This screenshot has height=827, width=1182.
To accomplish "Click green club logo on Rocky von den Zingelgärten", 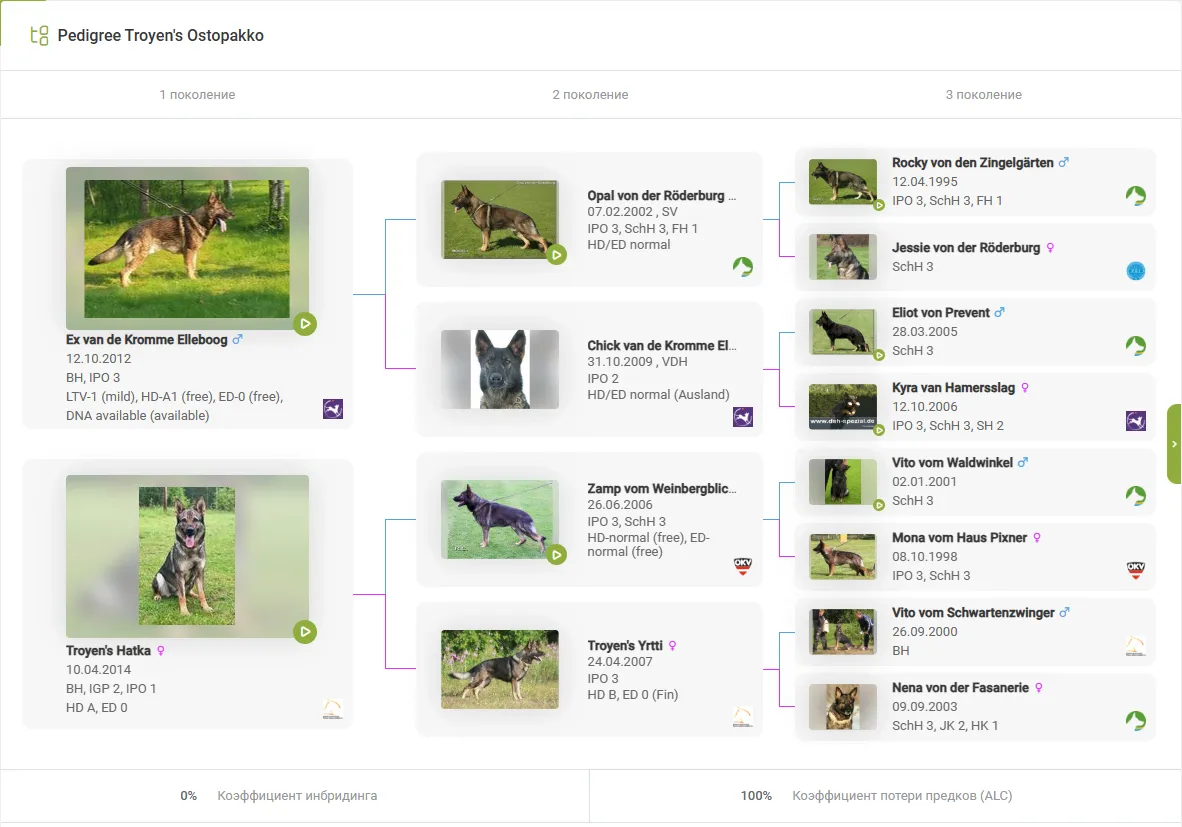I will click(x=1135, y=196).
